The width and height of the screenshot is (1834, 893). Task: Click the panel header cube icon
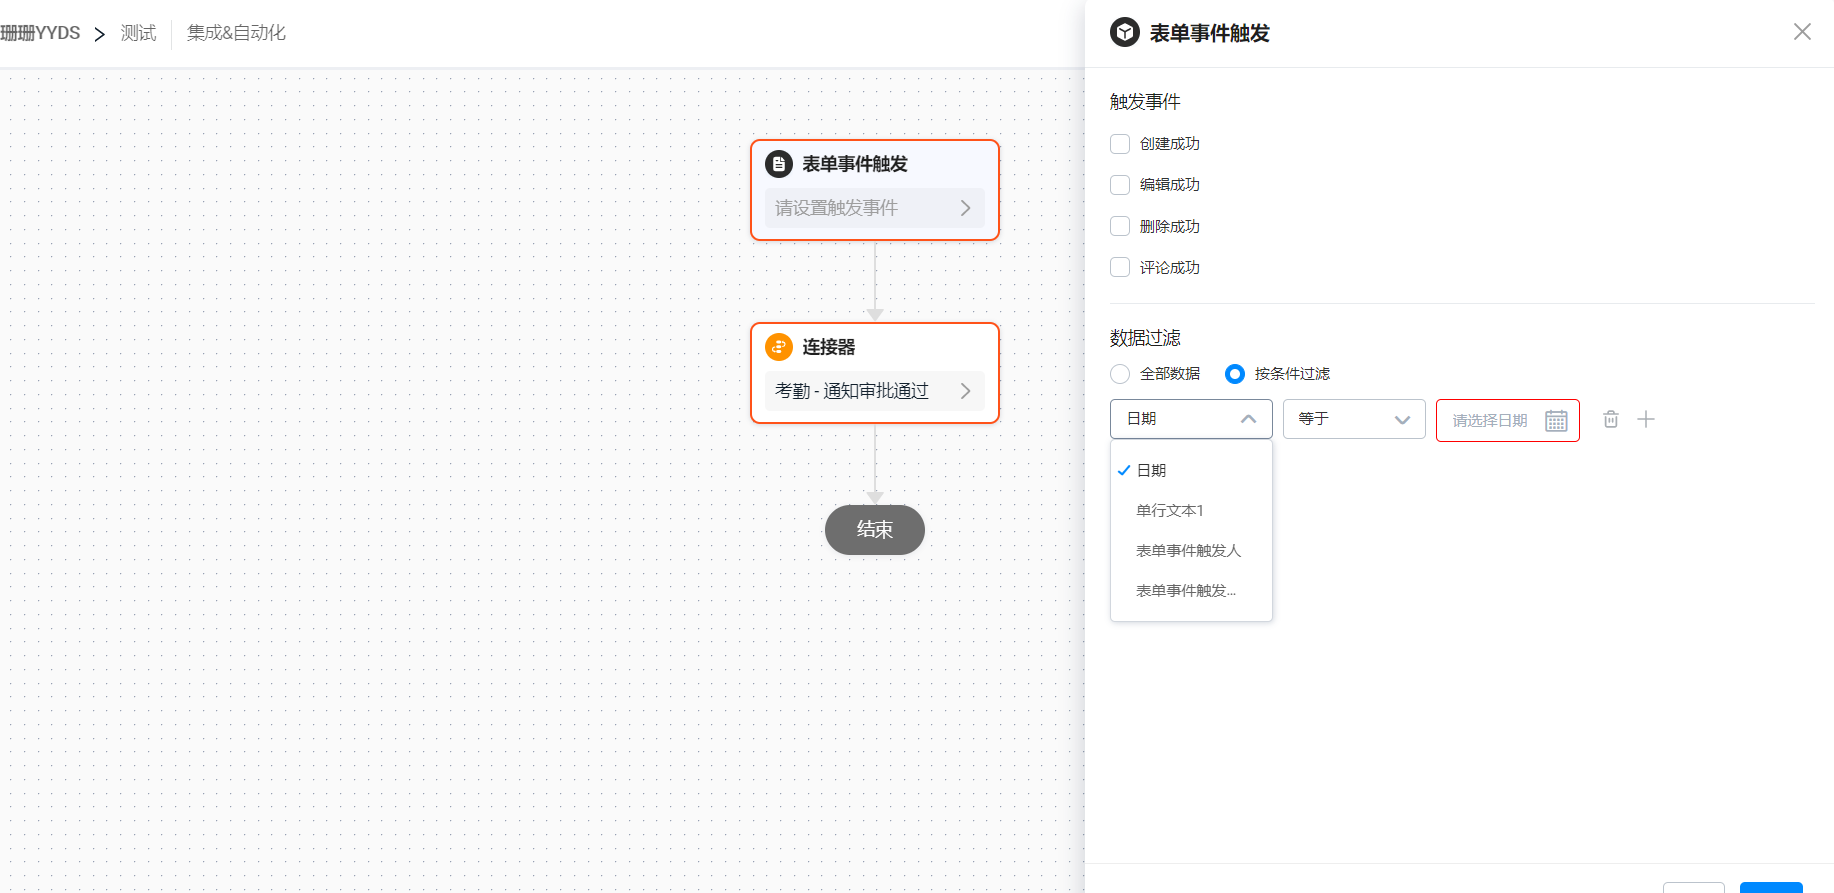tap(1125, 33)
